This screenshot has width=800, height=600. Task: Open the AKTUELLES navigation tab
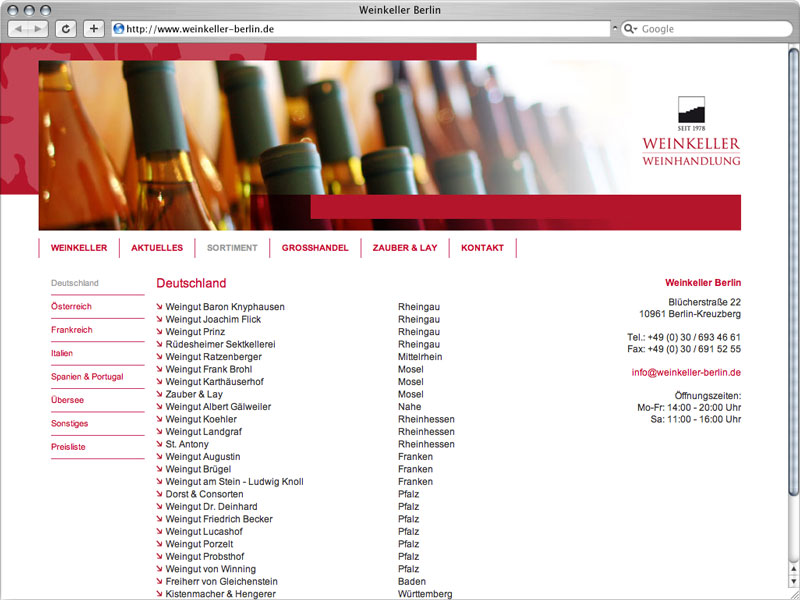tap(157, 248)
